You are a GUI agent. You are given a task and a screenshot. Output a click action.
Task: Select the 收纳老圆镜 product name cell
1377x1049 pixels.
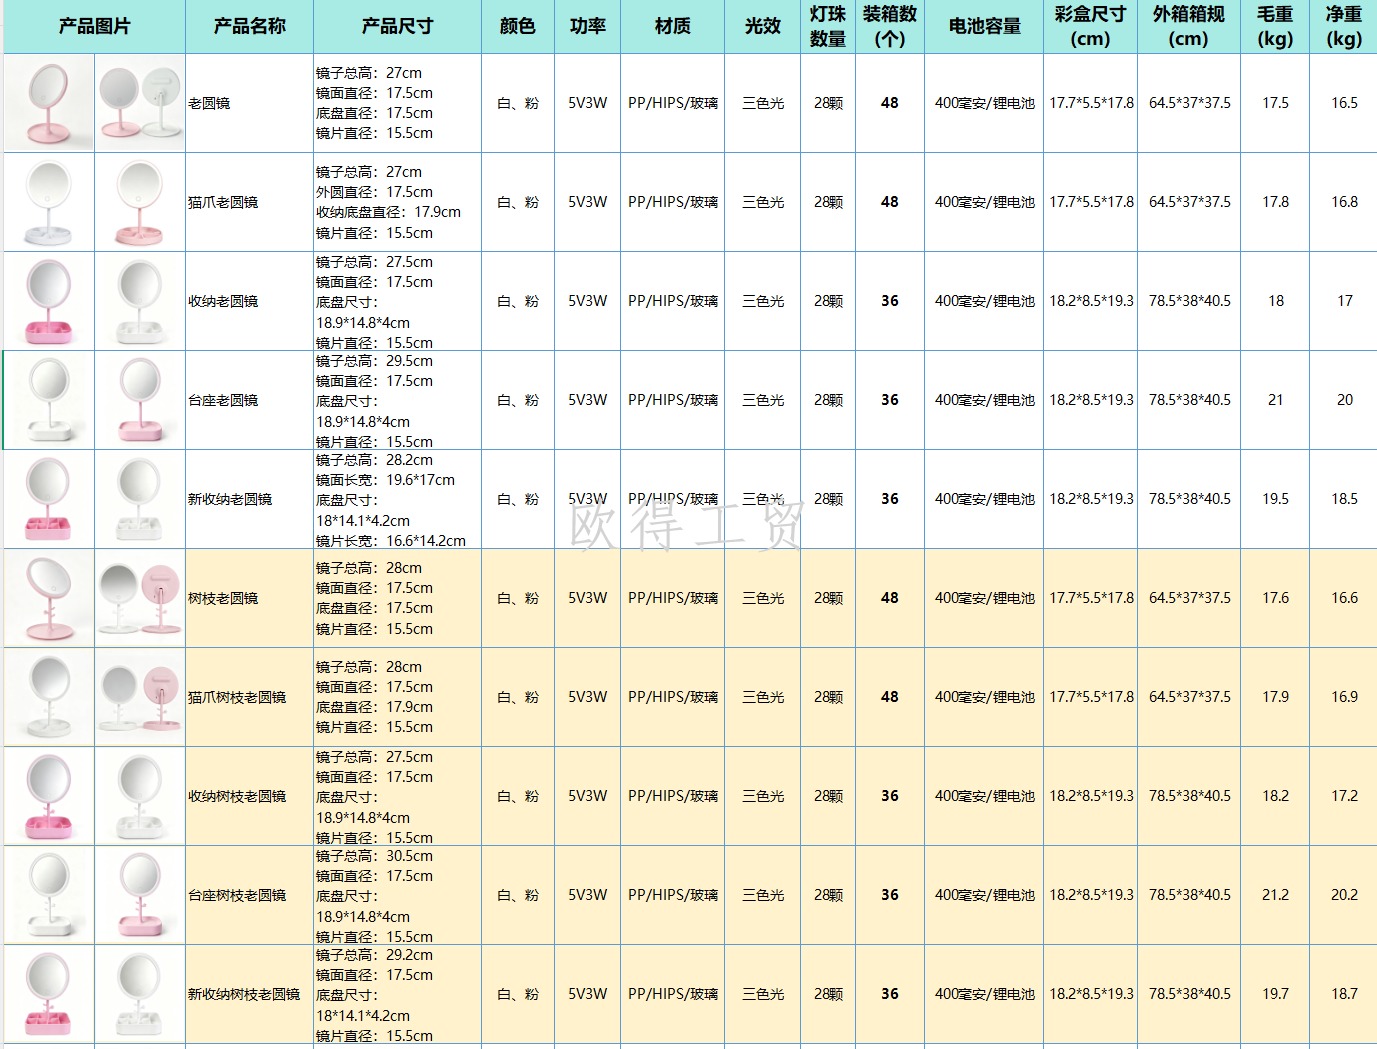click(x=249, y=301)
